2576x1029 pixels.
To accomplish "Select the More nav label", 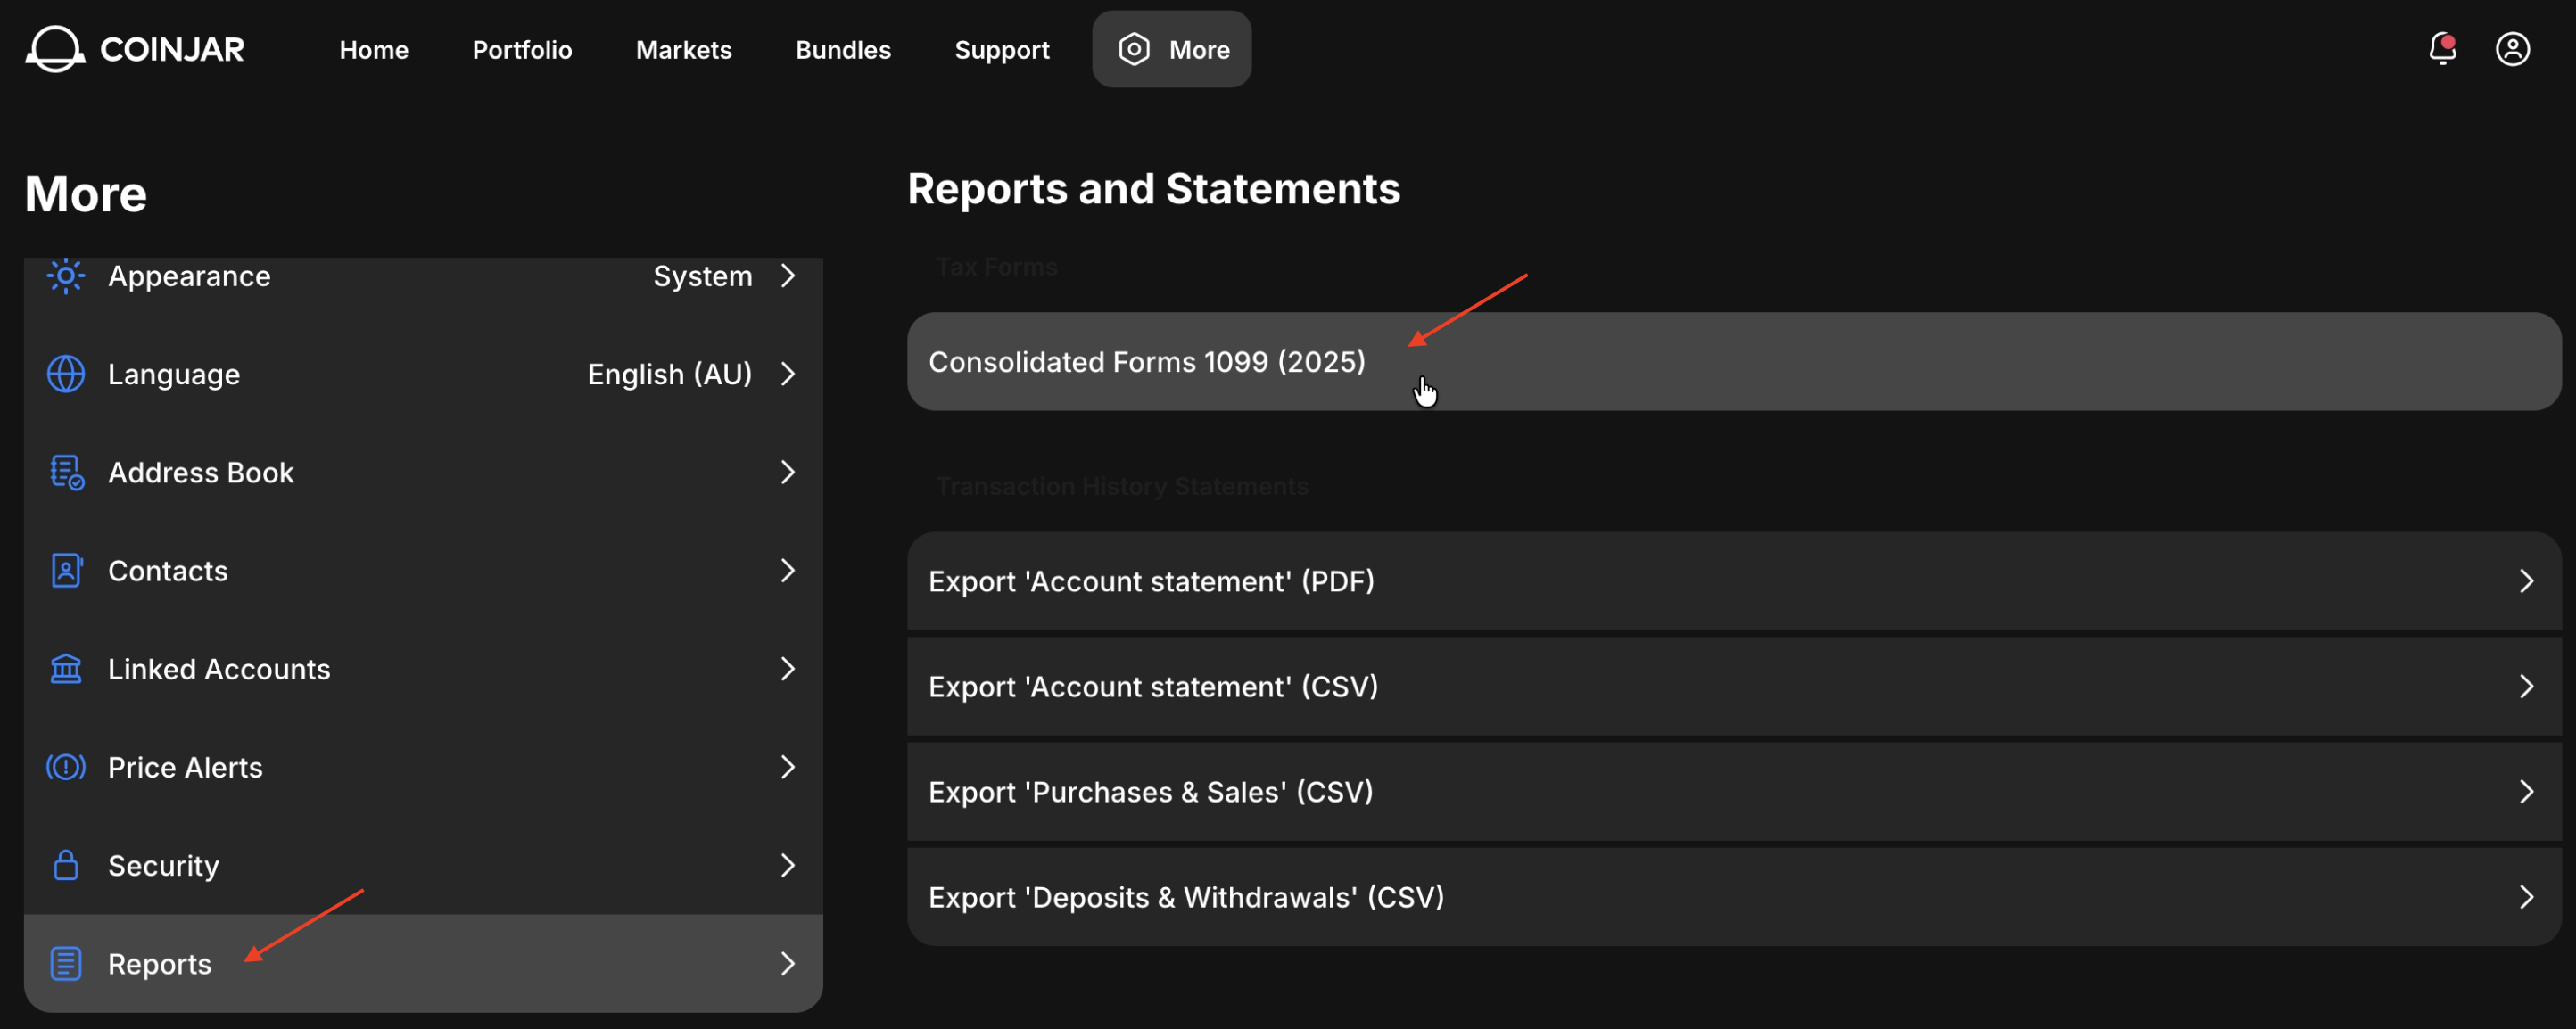I will 1200,50.
